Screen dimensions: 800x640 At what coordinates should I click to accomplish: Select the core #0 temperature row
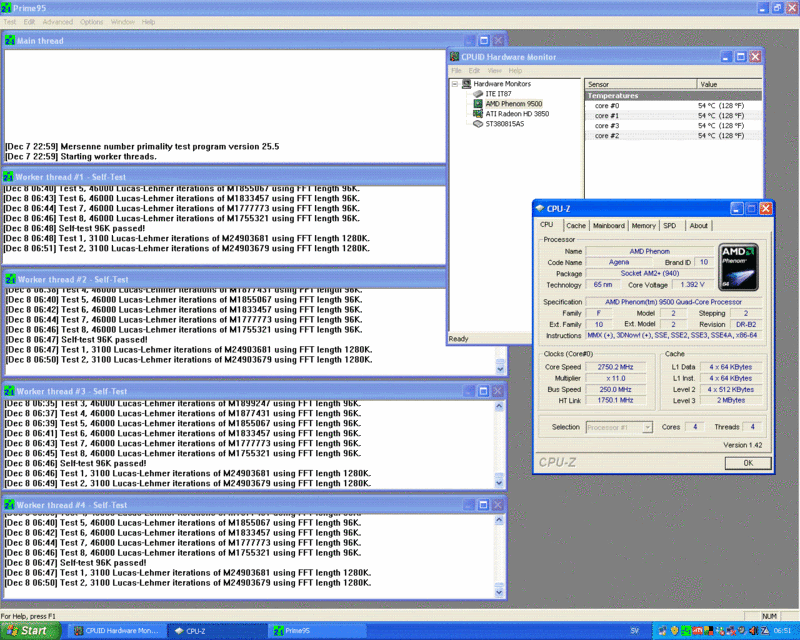pyautogui.click(x=673, y=106)
